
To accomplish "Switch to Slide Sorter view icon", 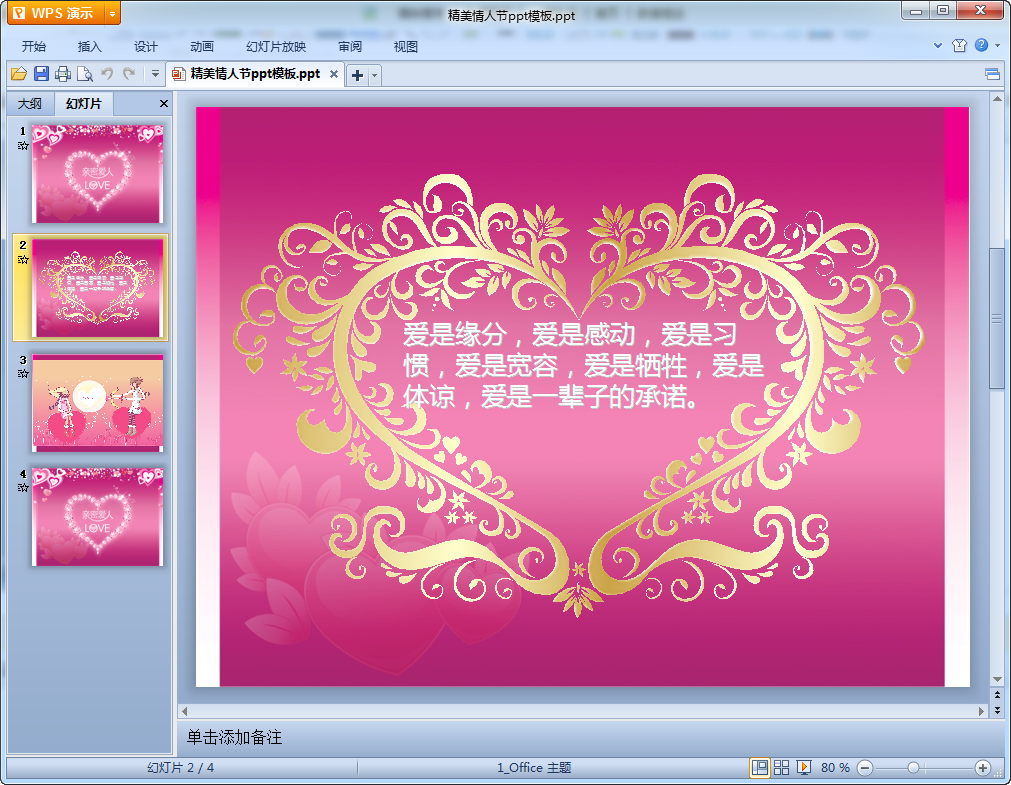I will 781,768.
